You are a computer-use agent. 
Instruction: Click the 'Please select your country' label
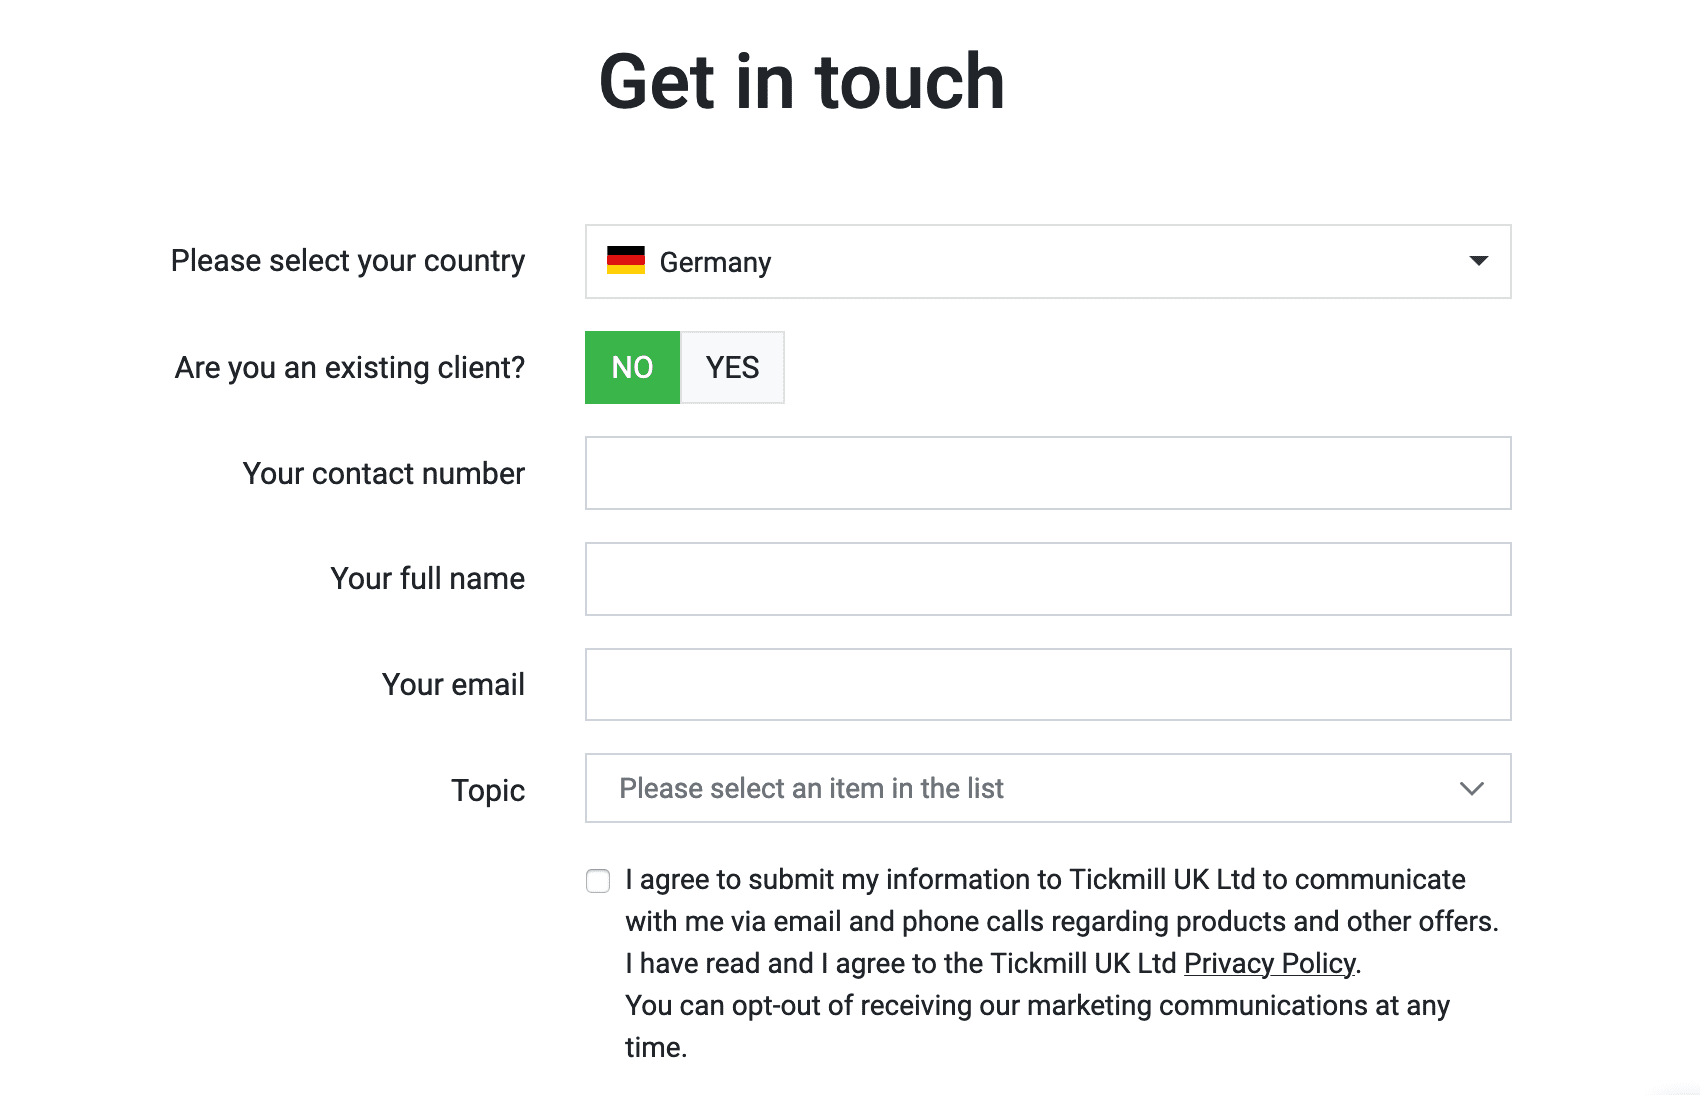[347, 261]
